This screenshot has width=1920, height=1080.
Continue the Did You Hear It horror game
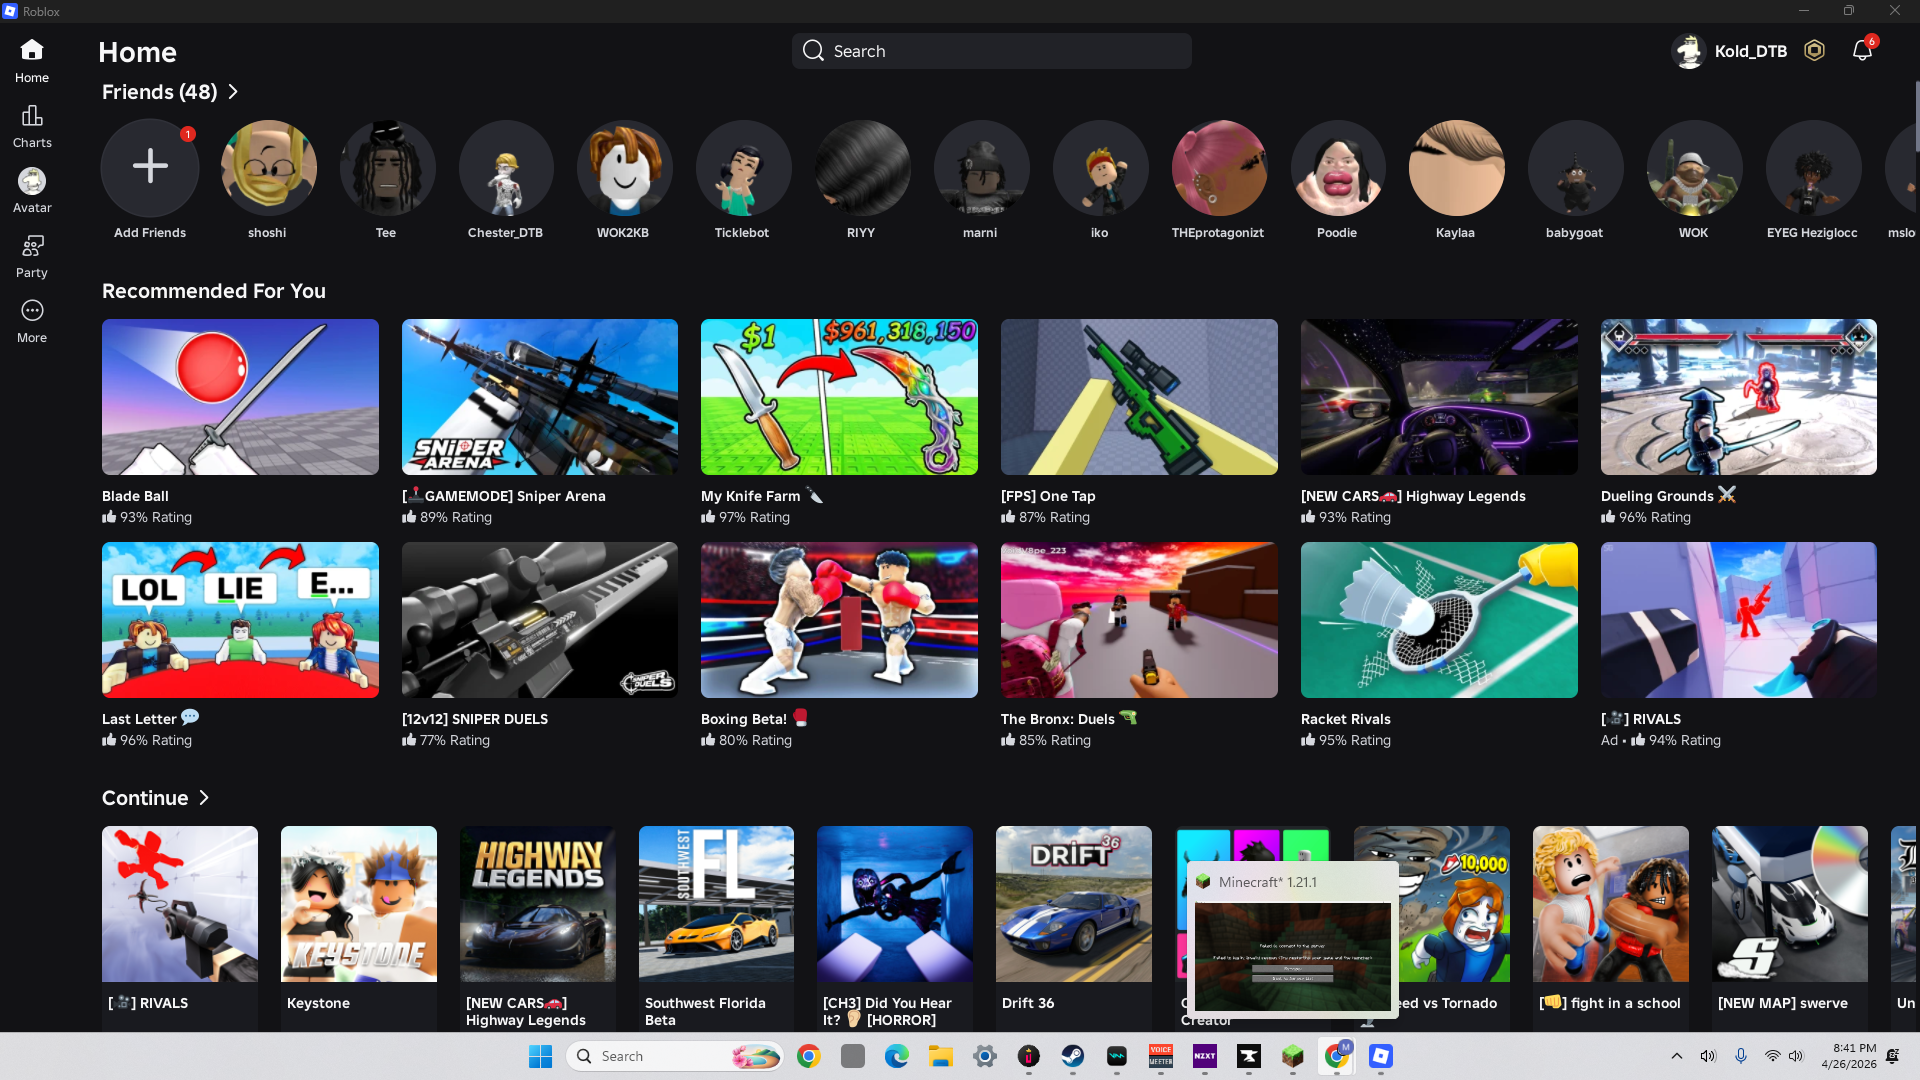click(895, 904)
